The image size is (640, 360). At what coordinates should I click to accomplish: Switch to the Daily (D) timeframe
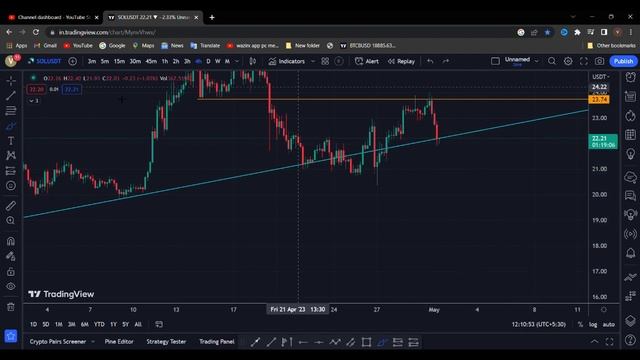(208, 61)
